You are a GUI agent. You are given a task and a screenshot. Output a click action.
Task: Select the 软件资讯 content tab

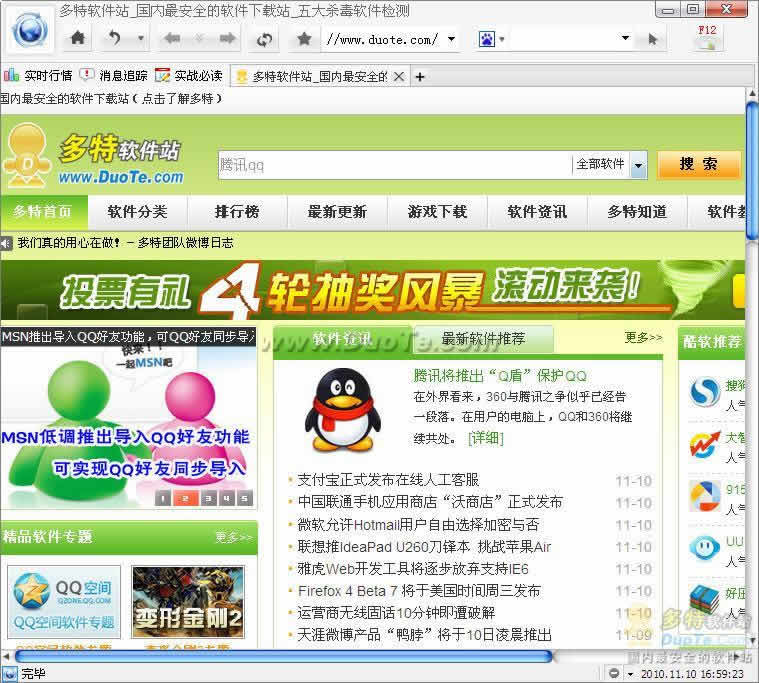coord(342,339)
